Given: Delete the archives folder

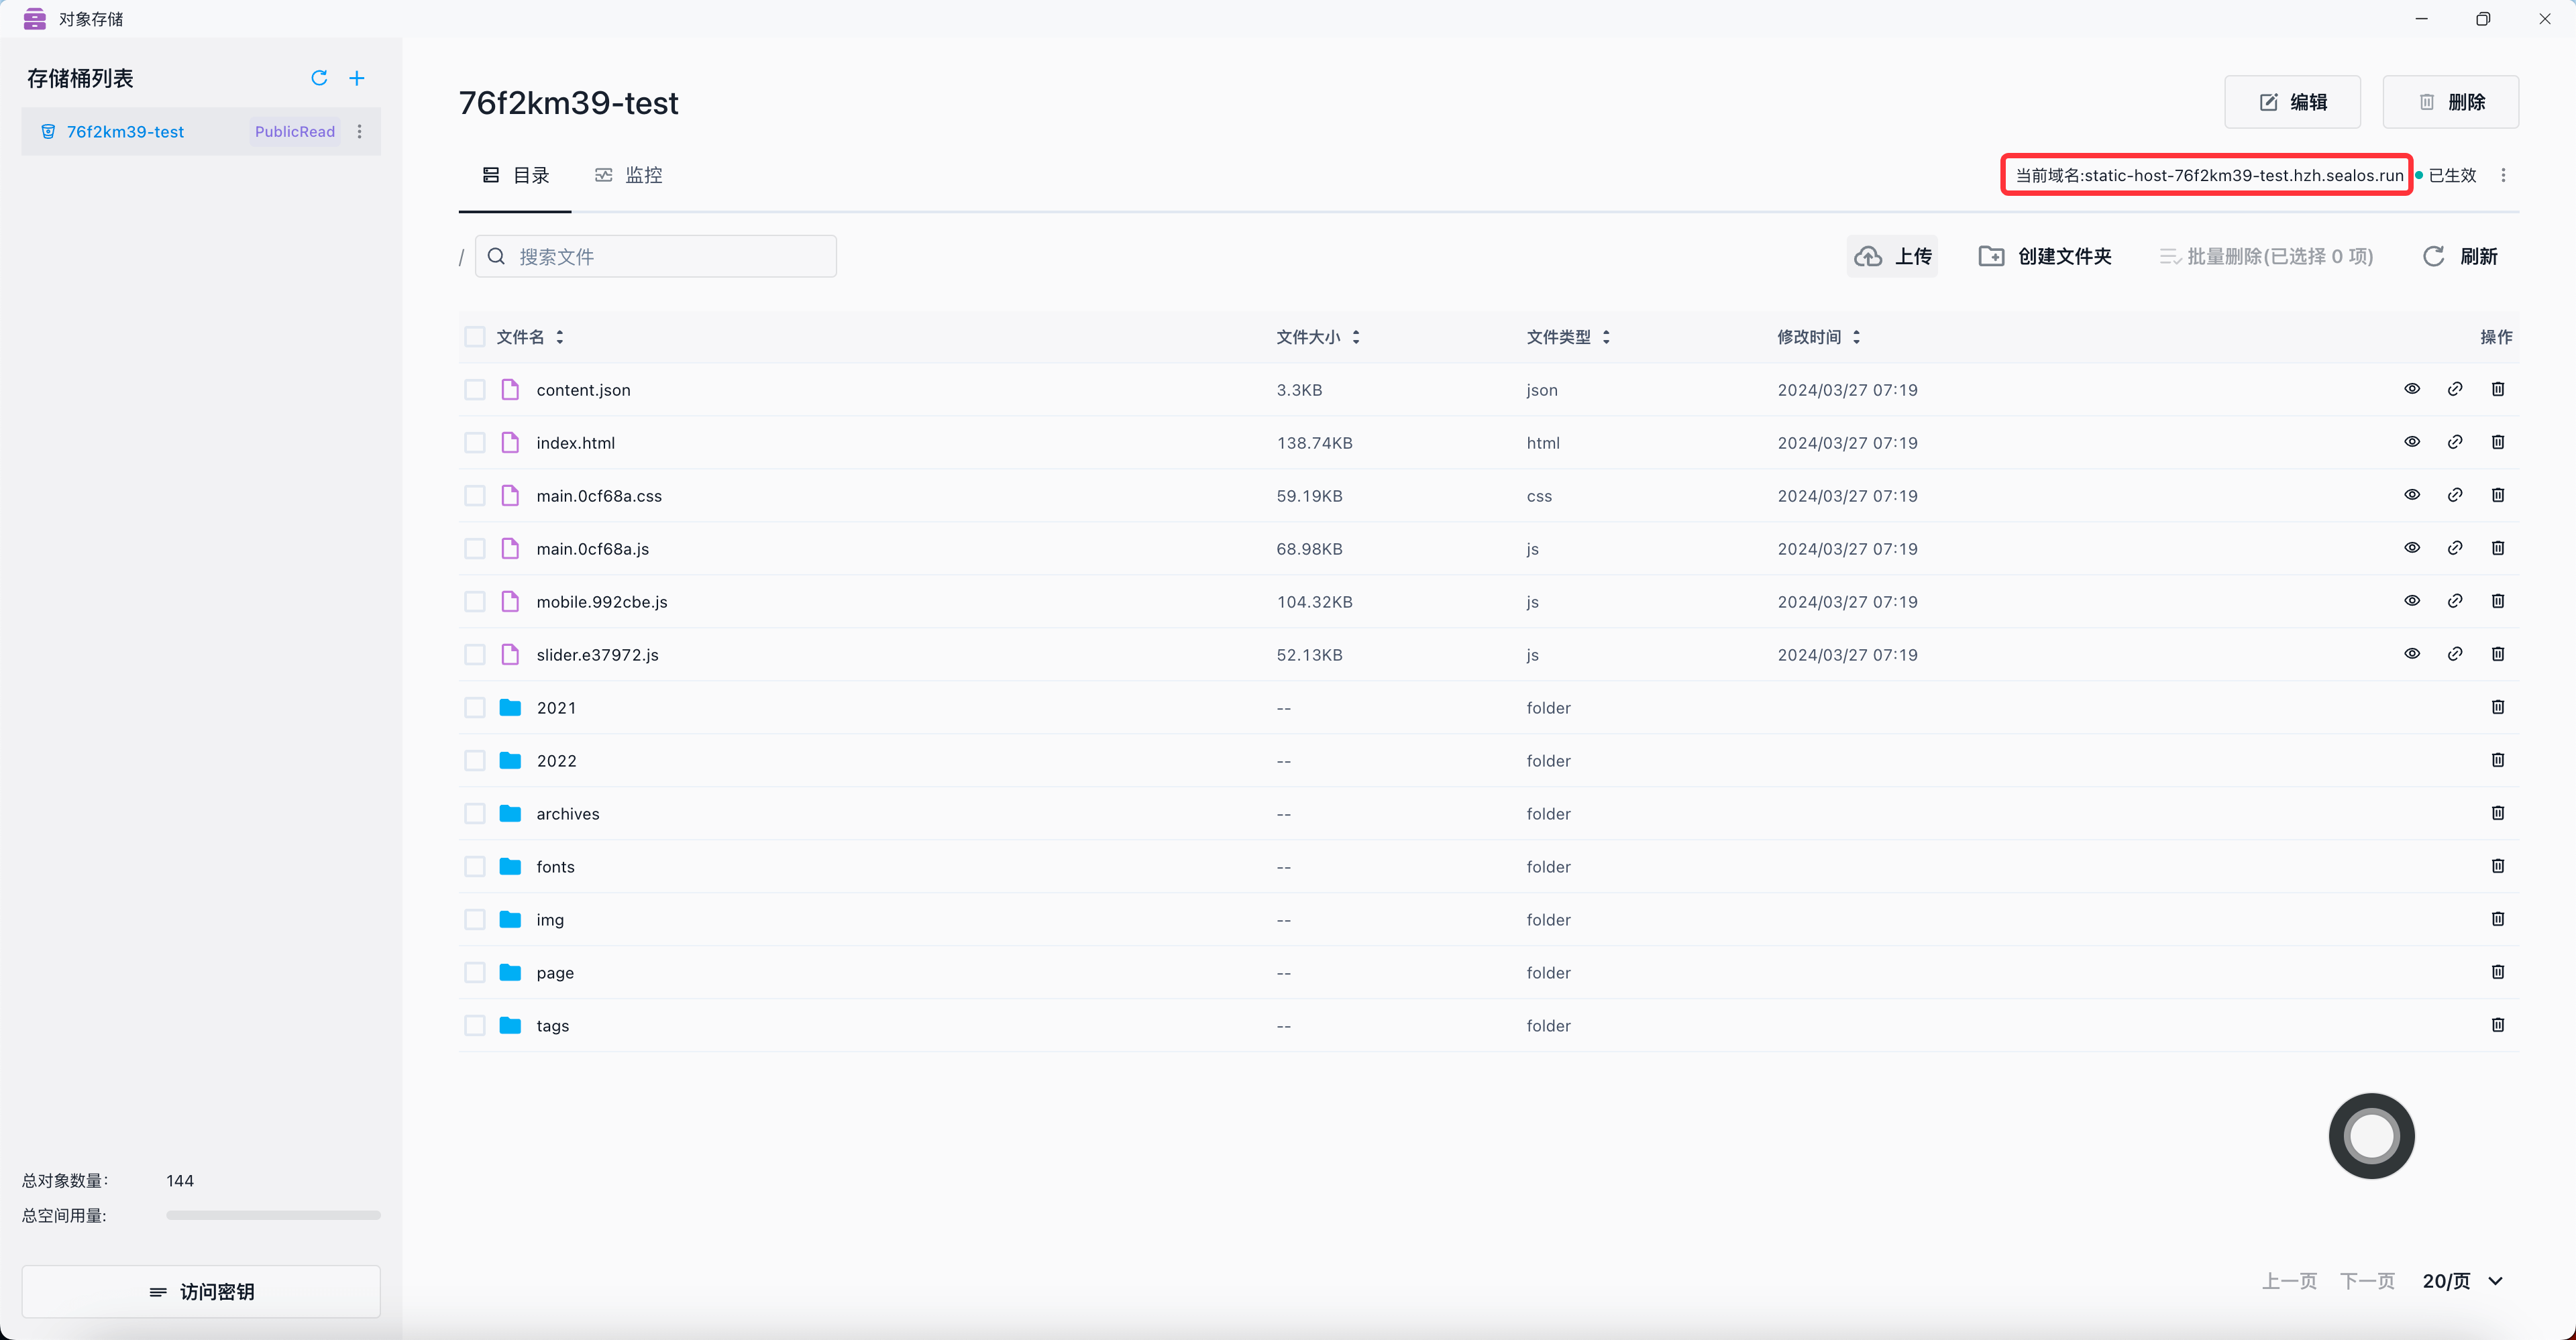Looking at the screenshot, I should point(2498,813).
